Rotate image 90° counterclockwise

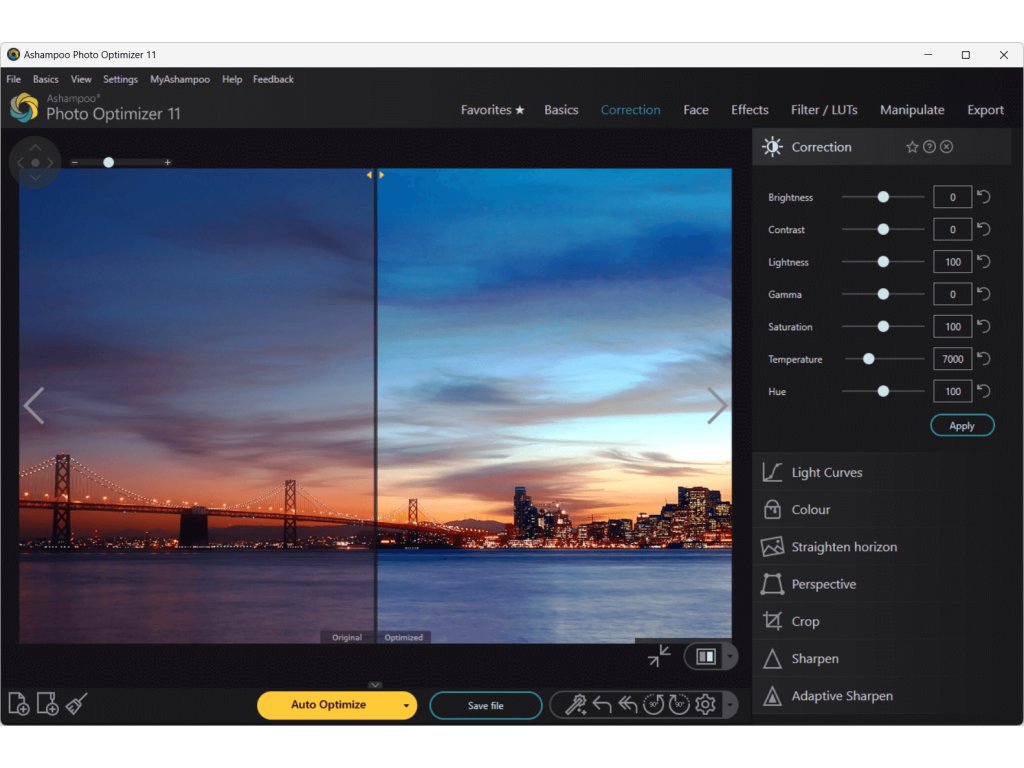coord(653,705)
